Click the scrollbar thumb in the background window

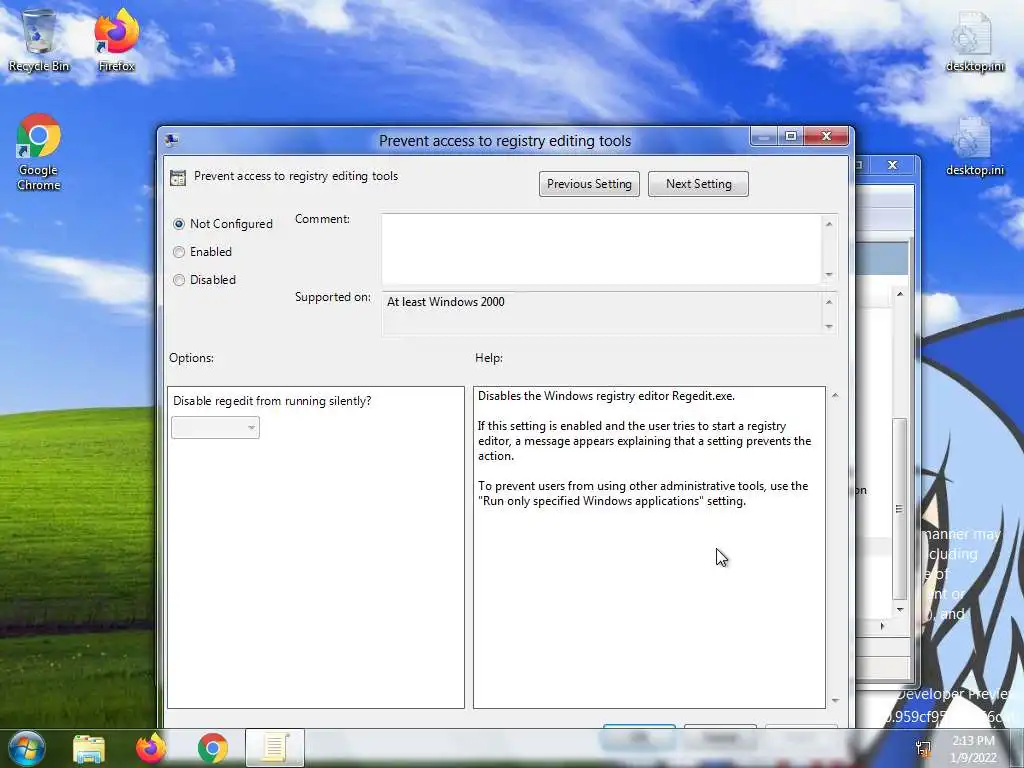[x=899, y=509]
